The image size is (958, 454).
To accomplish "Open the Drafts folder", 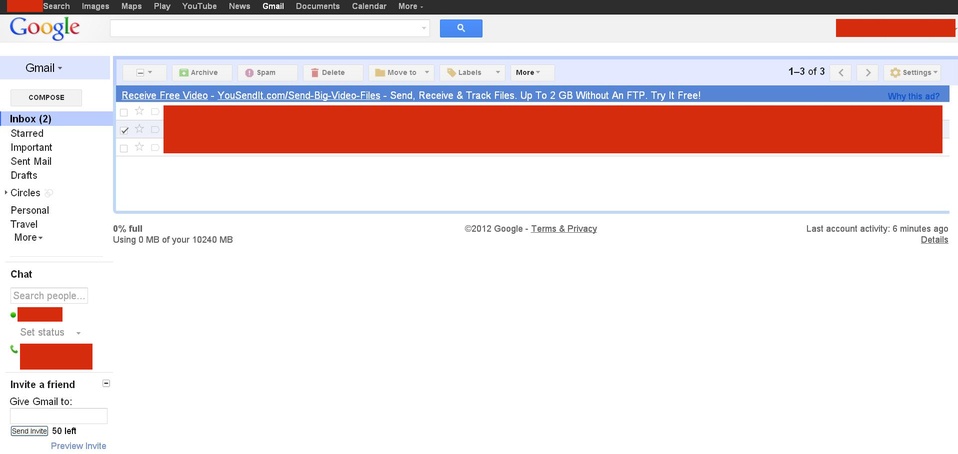I will tap(24, 175).
